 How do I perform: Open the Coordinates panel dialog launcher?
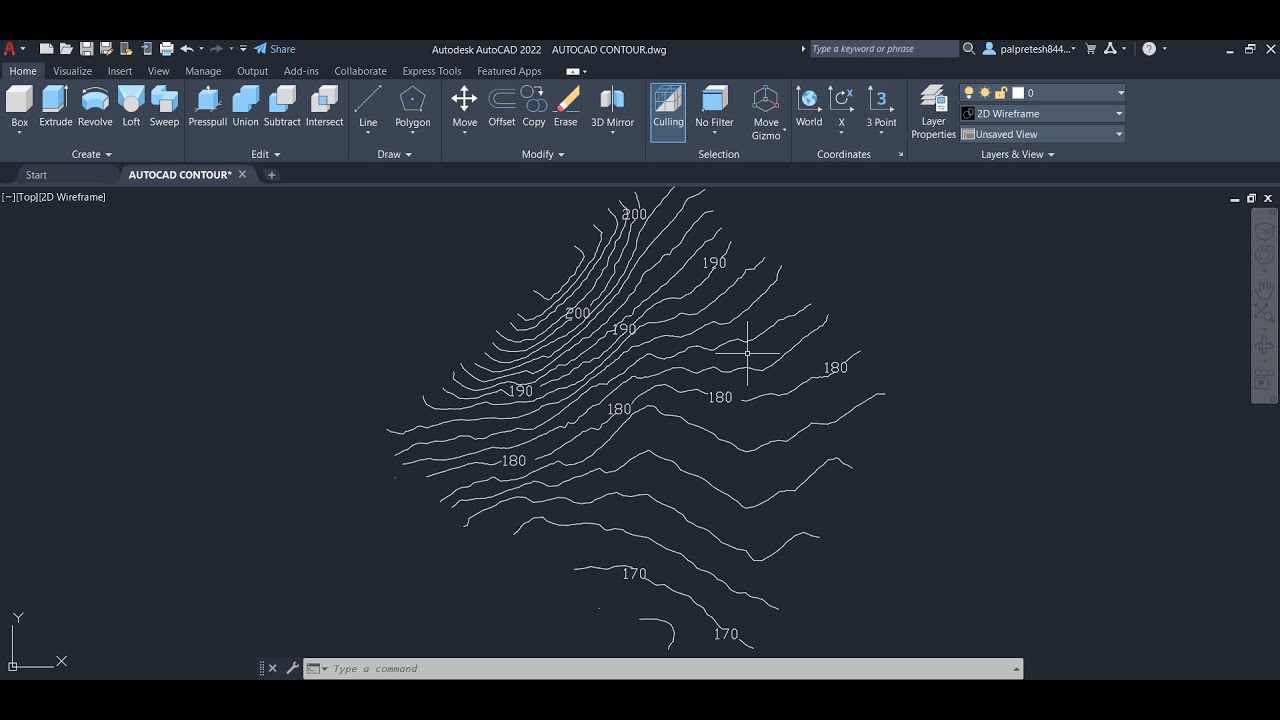coord(900,155)
